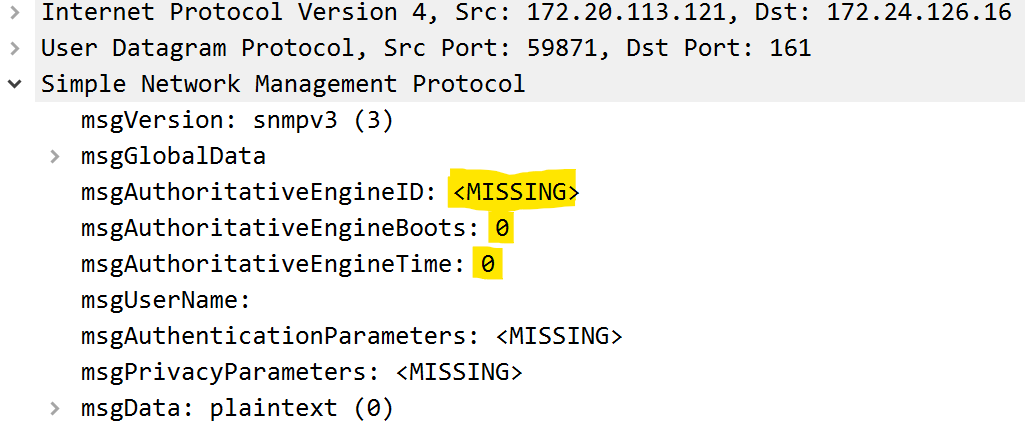1025x425 pixels.
Task: Click the highlighted 0 of EngineBoots
Action: click(x=502, y=228)
